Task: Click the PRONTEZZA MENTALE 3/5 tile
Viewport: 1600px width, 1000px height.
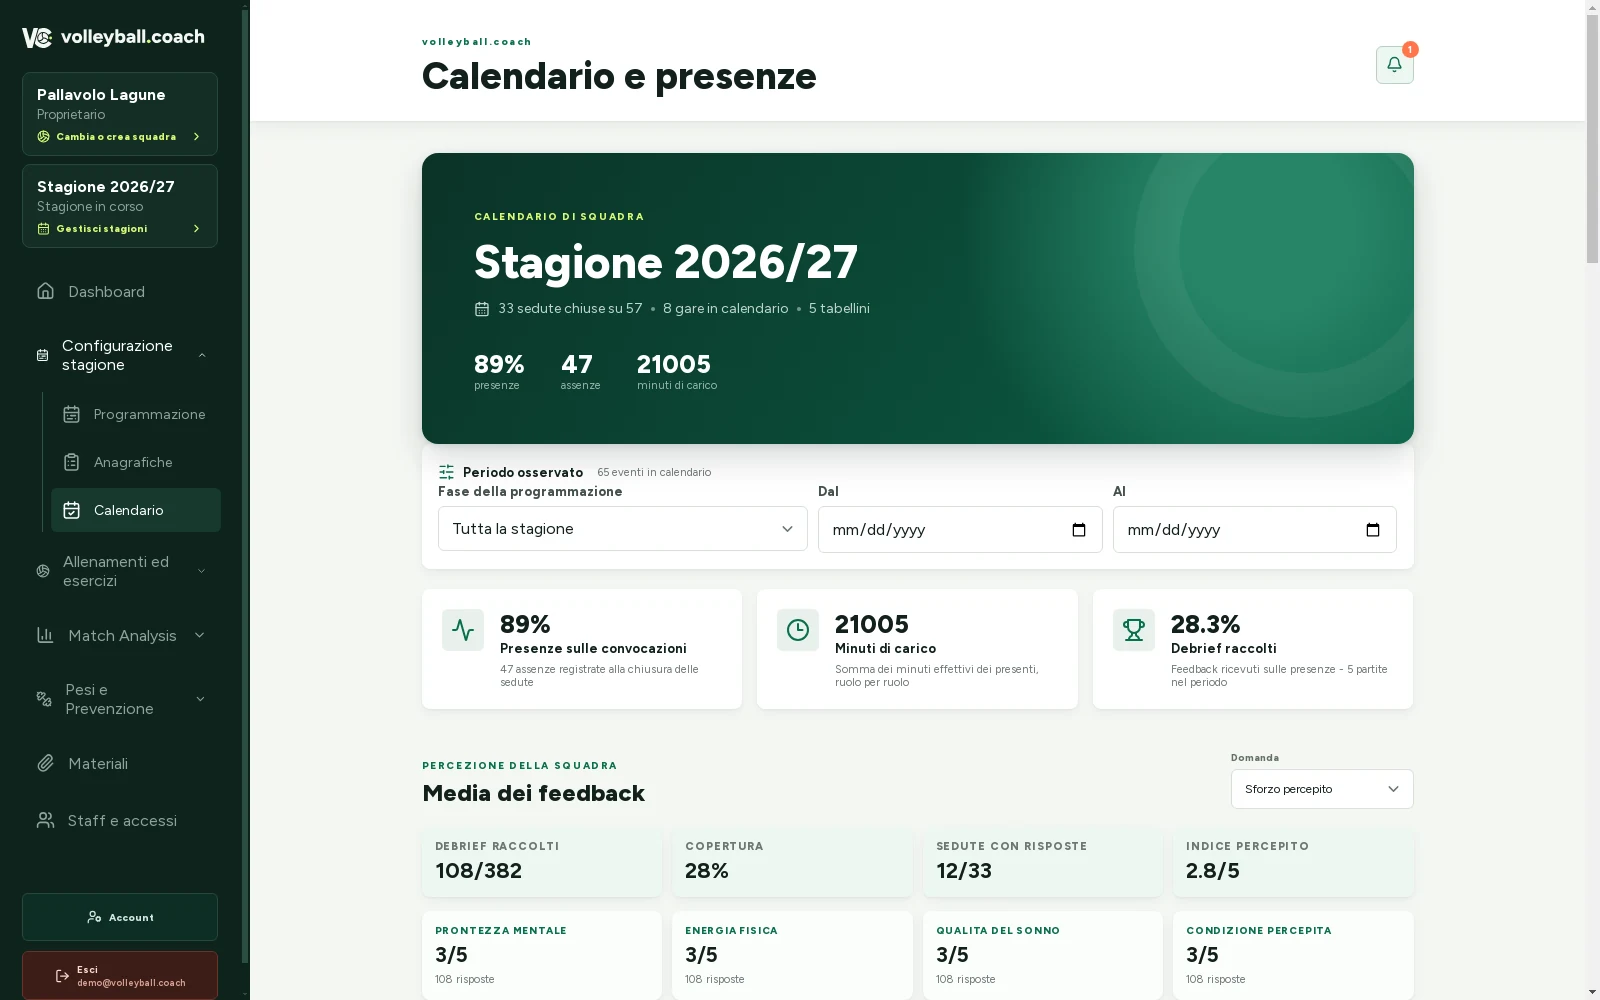Action: tap(542, 955)
